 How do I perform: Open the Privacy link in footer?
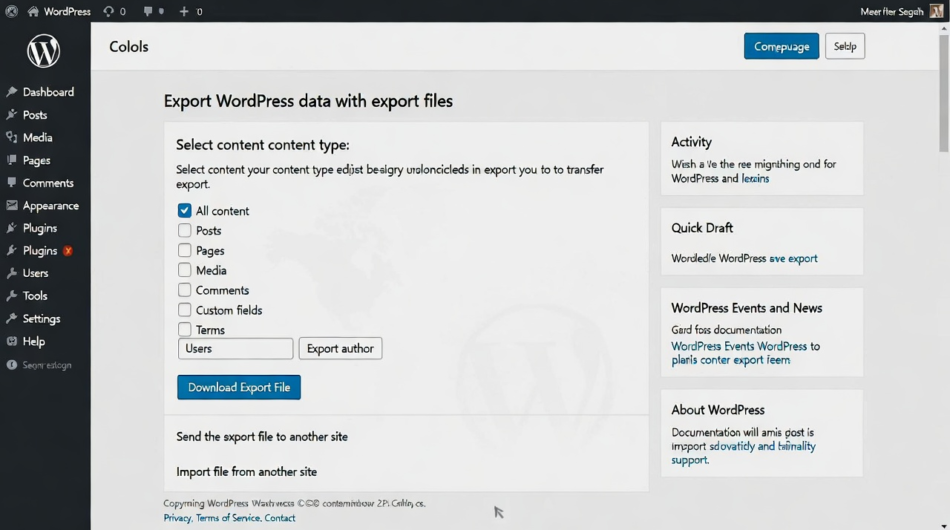tap(177, 518)
